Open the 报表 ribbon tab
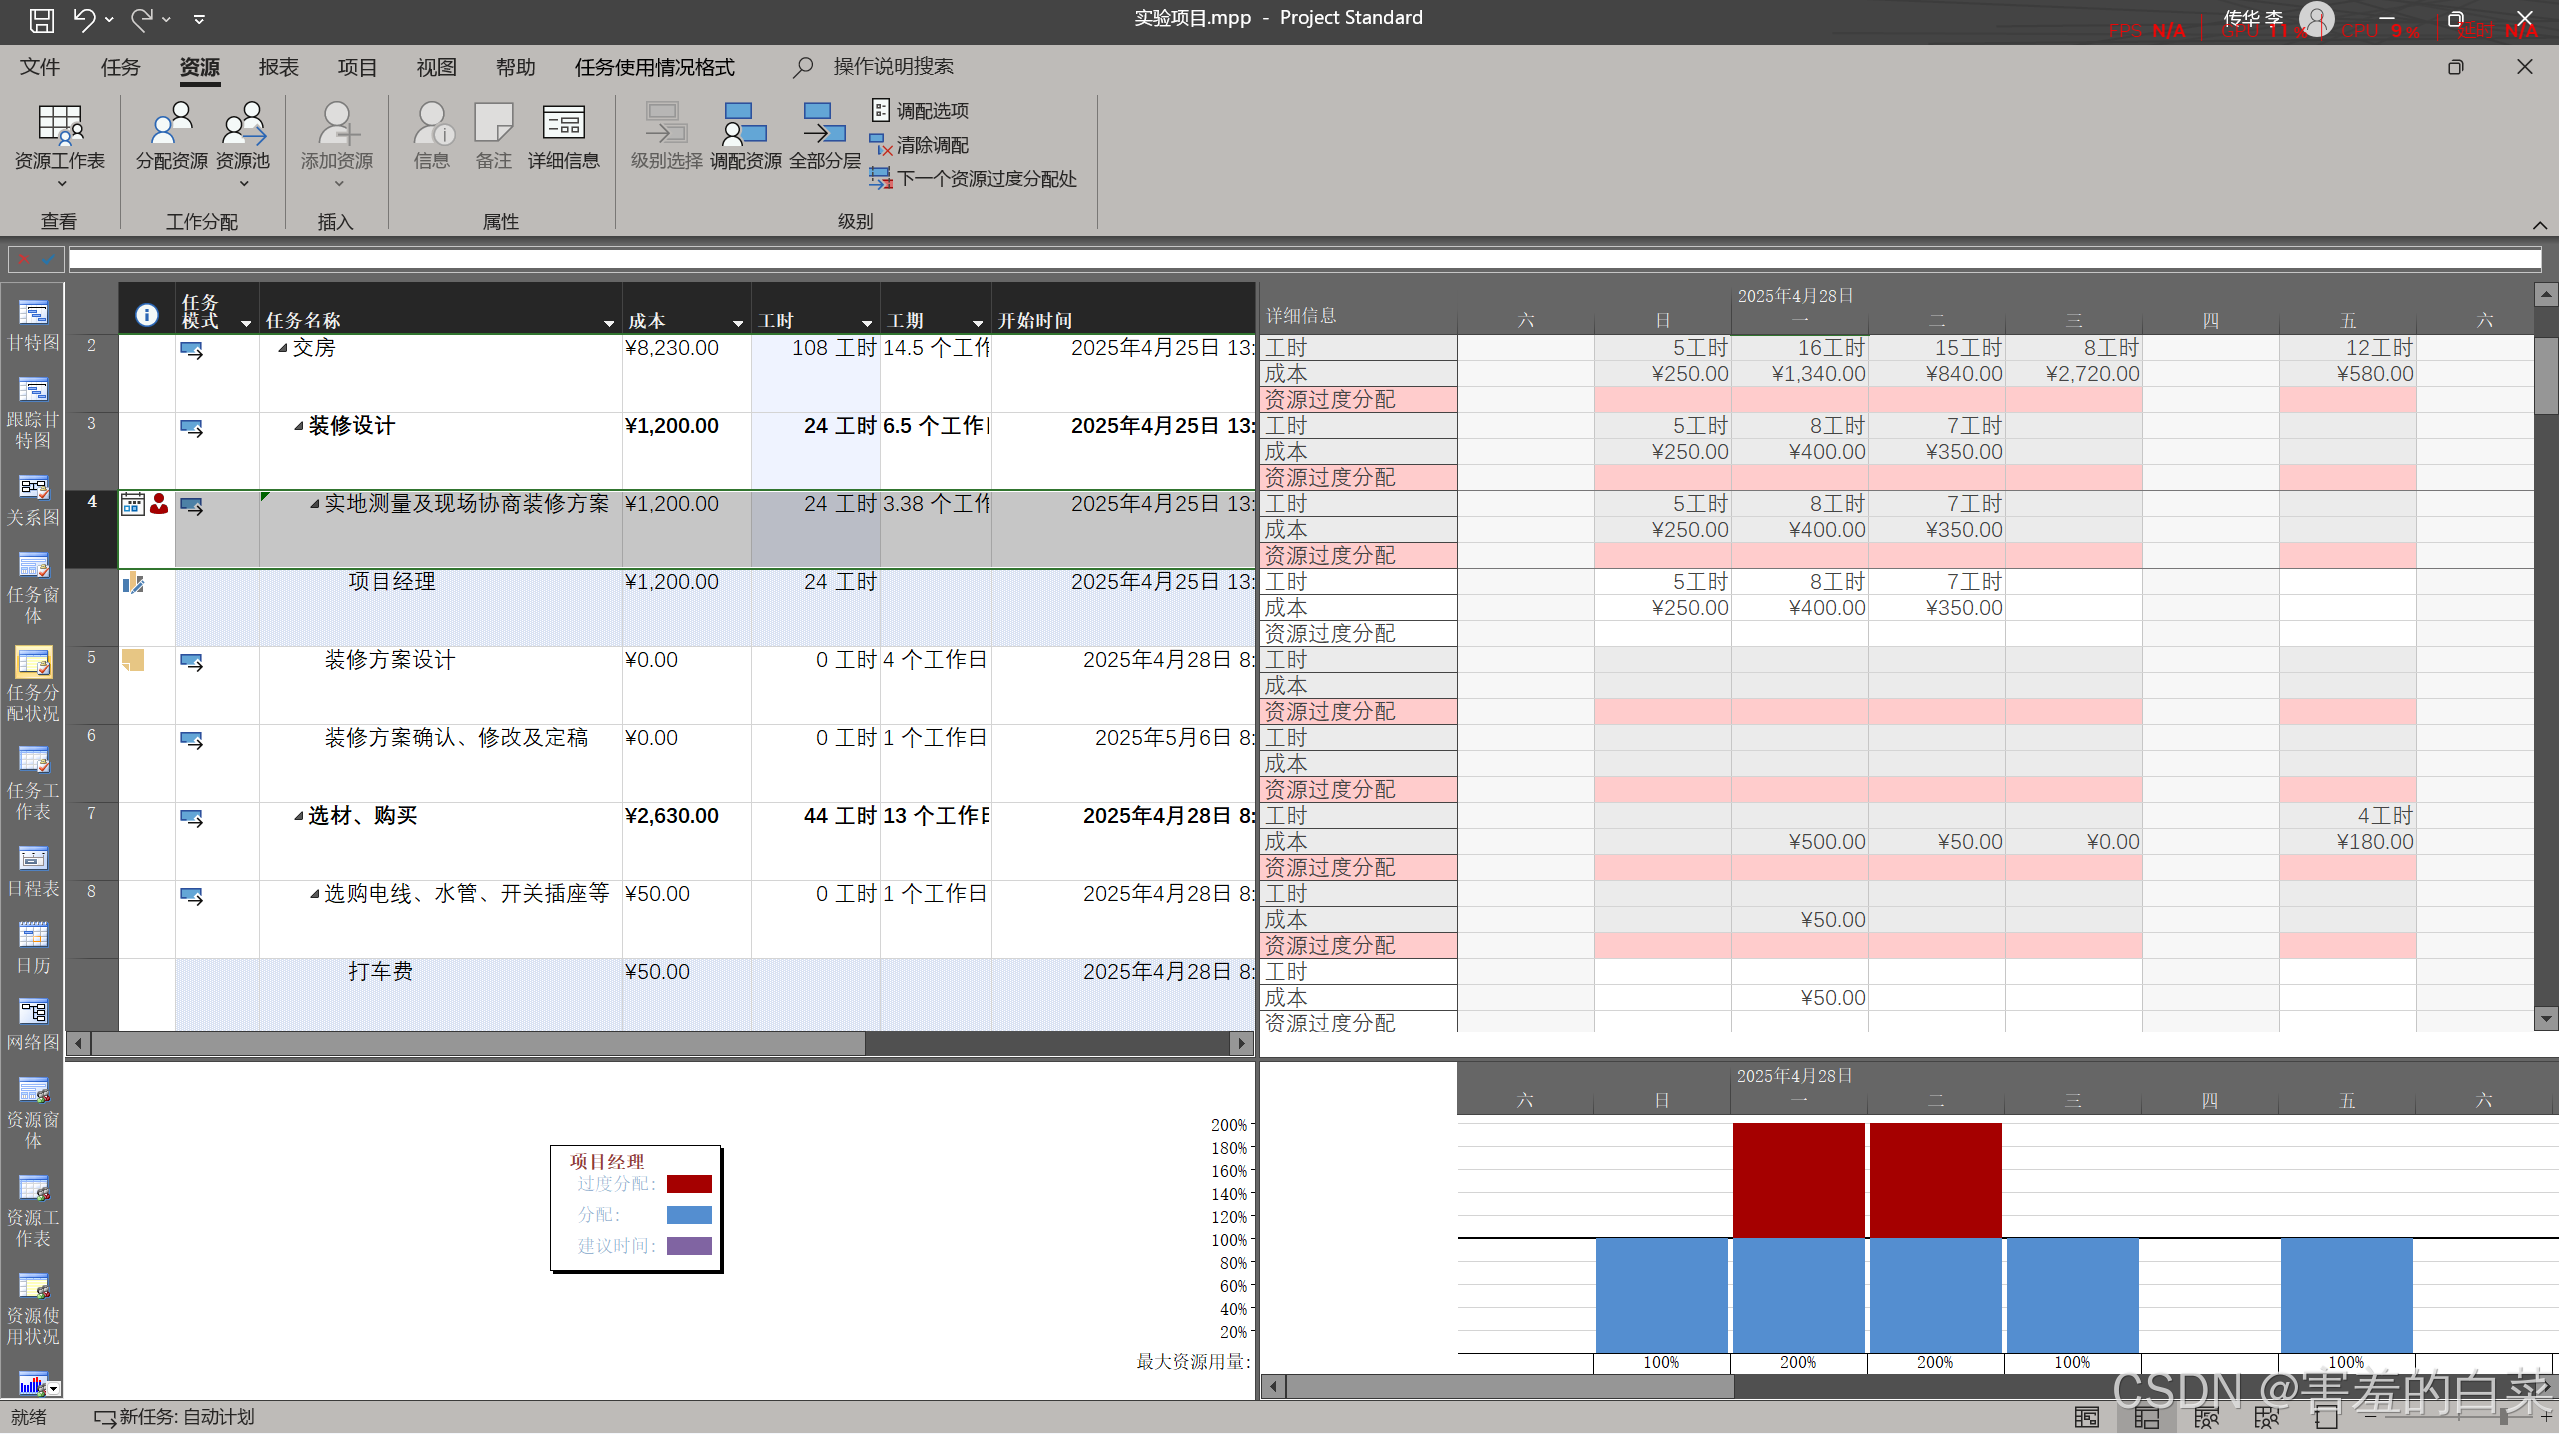The height and width of the screenshot is (1434, 2559). [x=278, y=67]
